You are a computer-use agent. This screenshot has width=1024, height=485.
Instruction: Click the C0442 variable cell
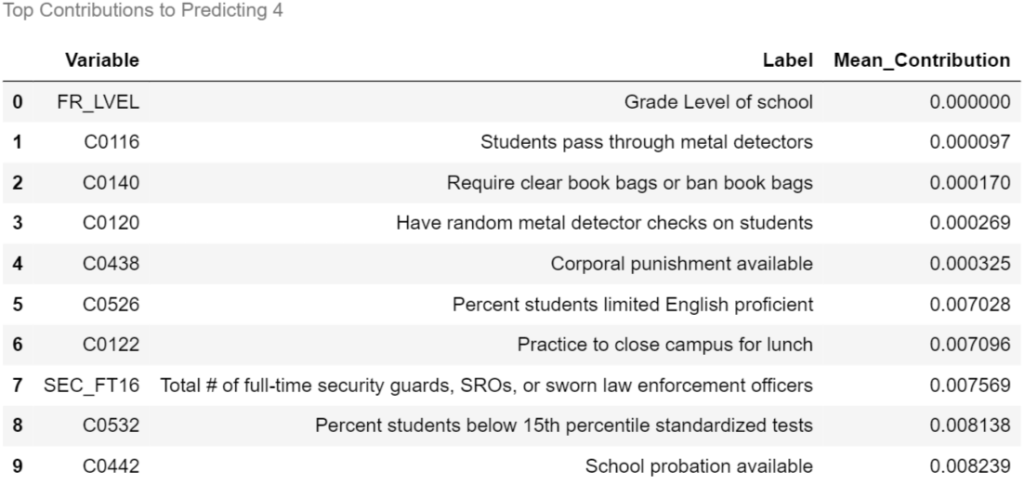[110, 466]
